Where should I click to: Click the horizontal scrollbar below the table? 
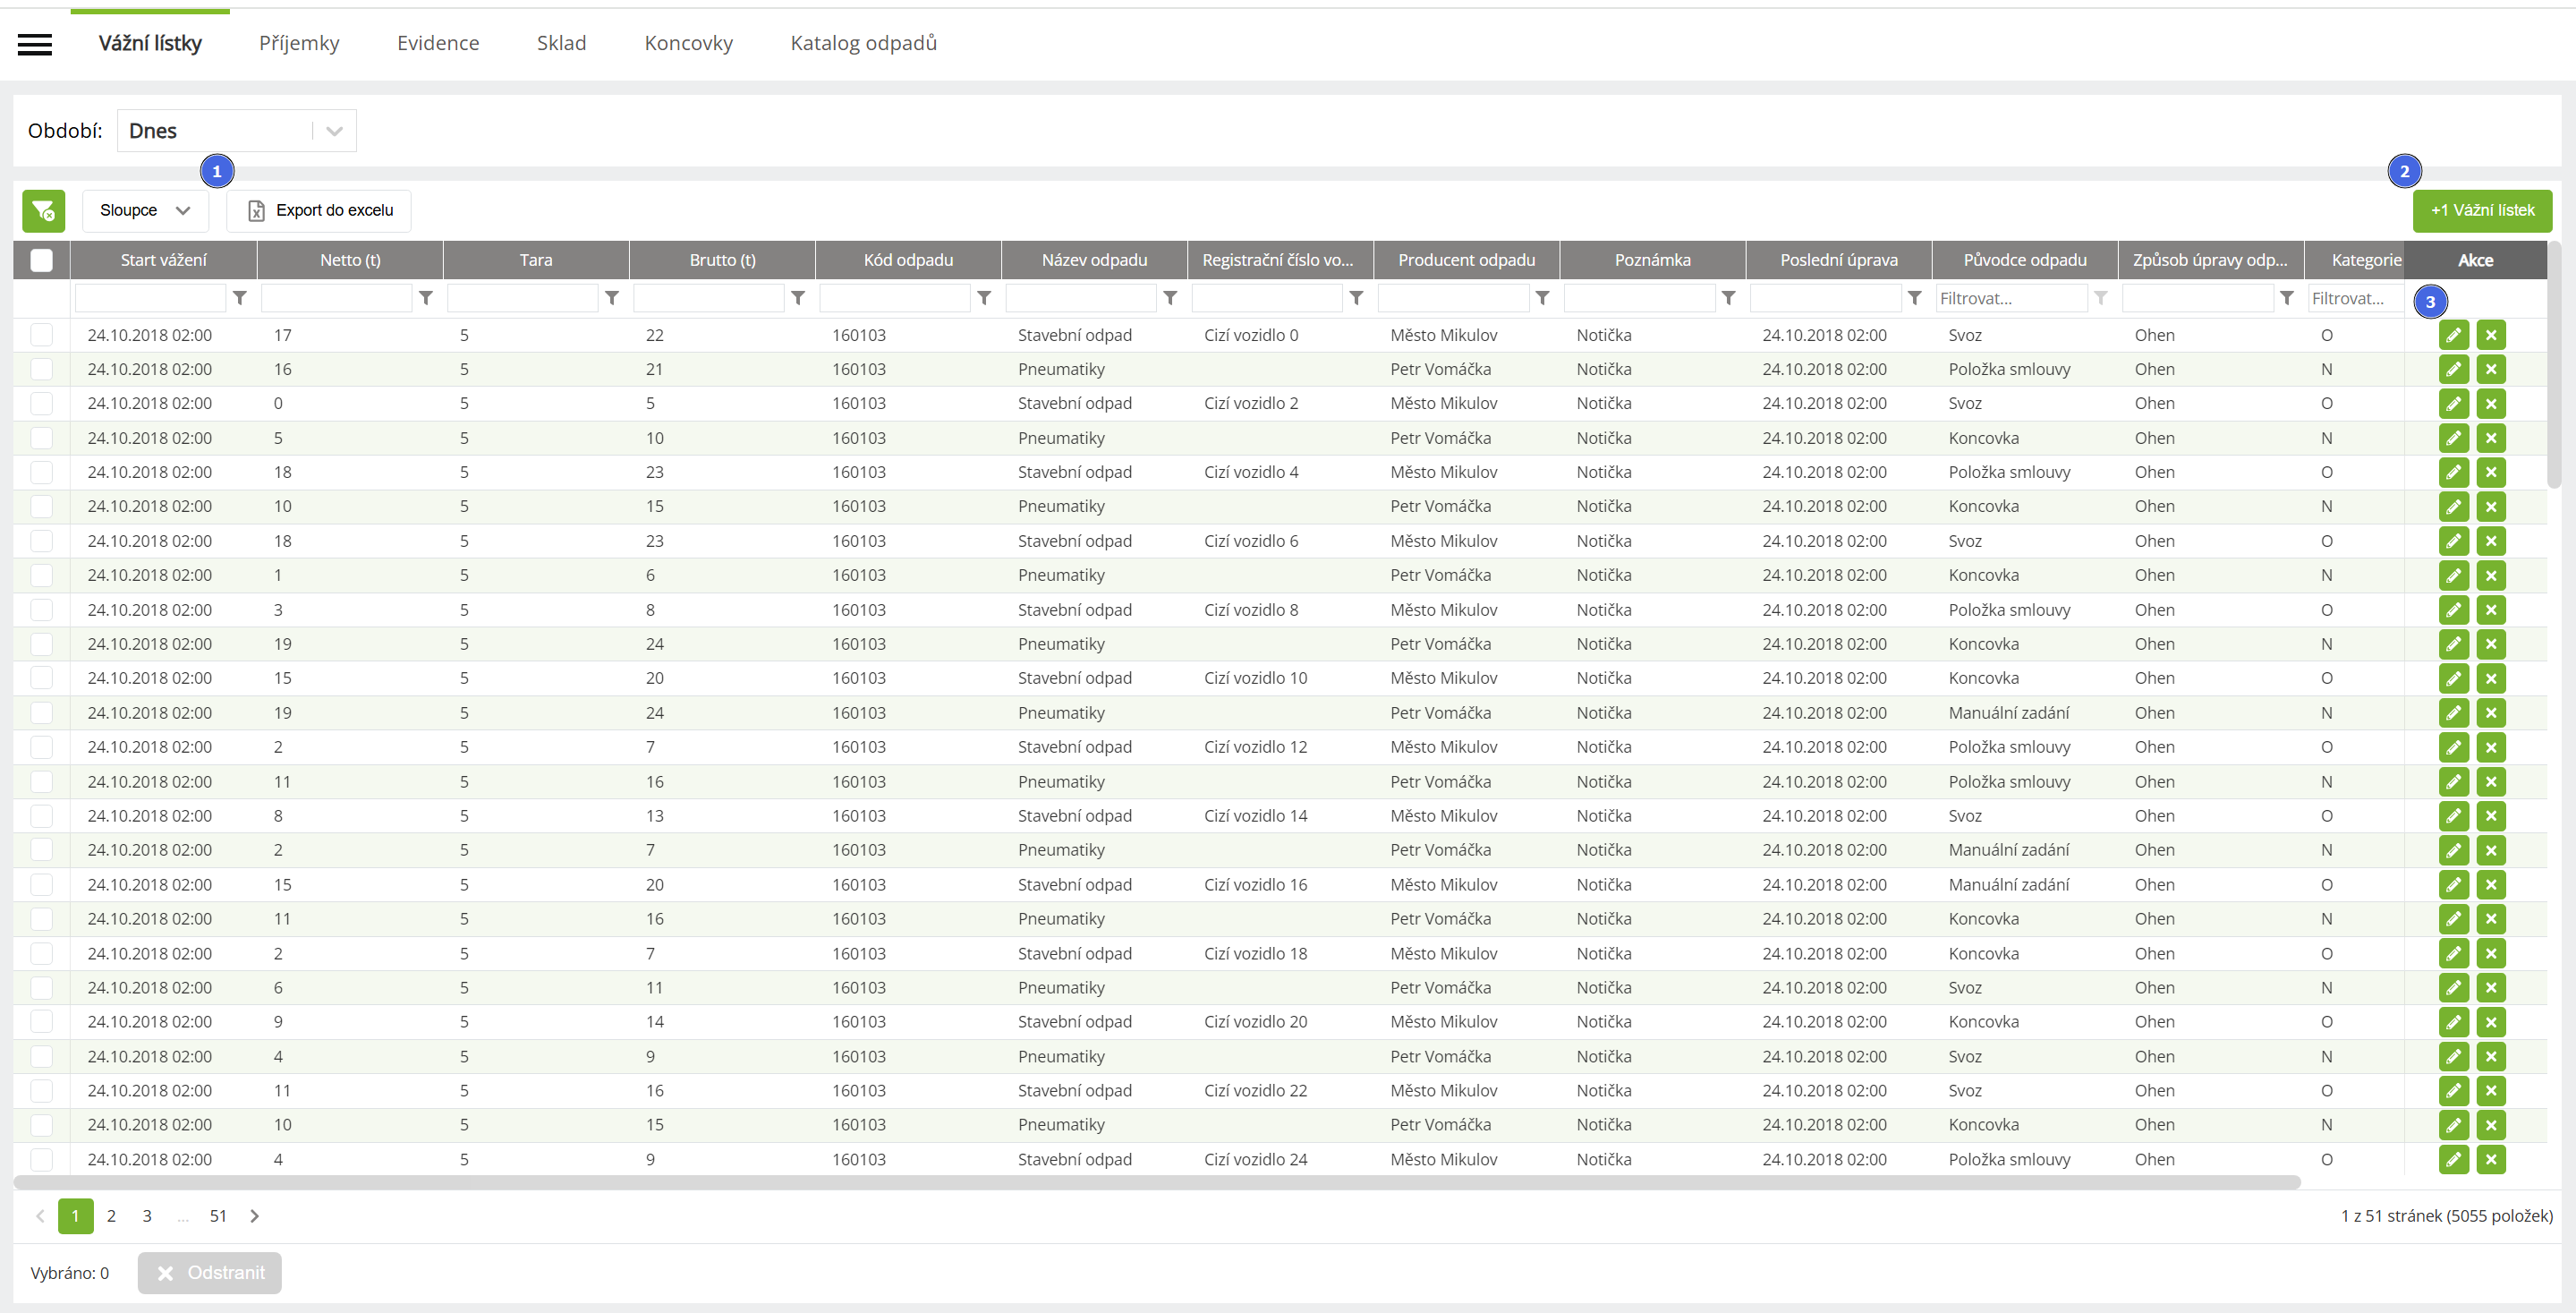point(1156,1182)
